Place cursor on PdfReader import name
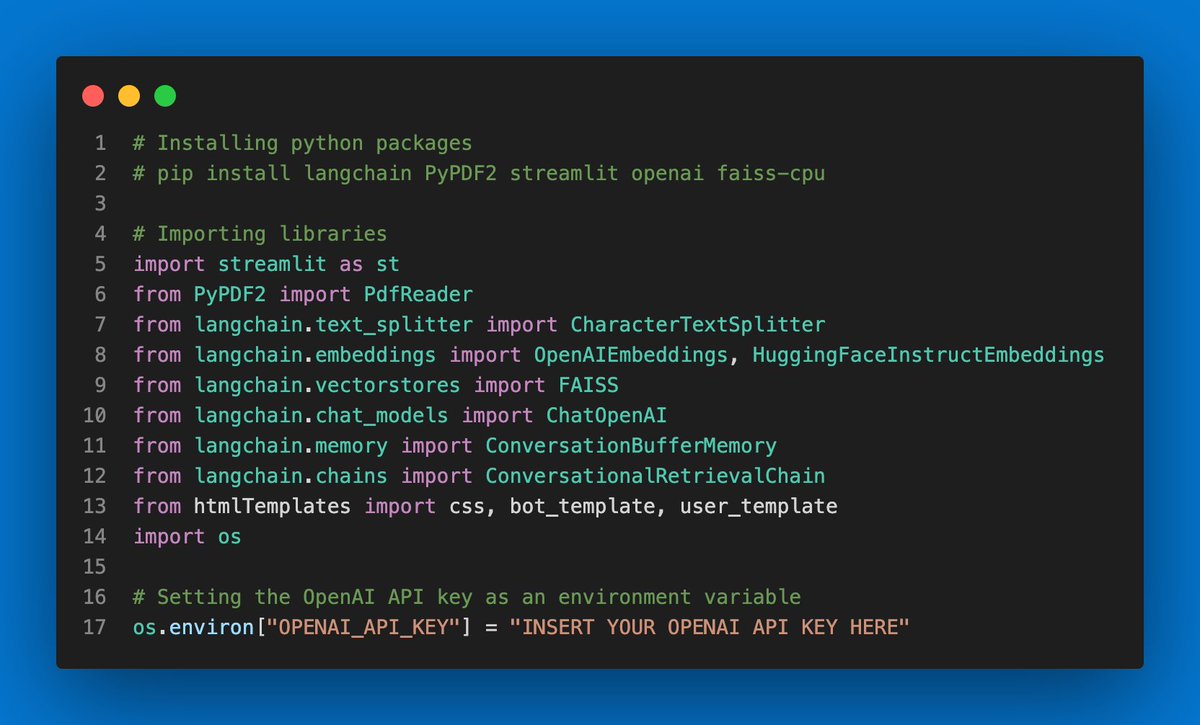 point(418,294)
